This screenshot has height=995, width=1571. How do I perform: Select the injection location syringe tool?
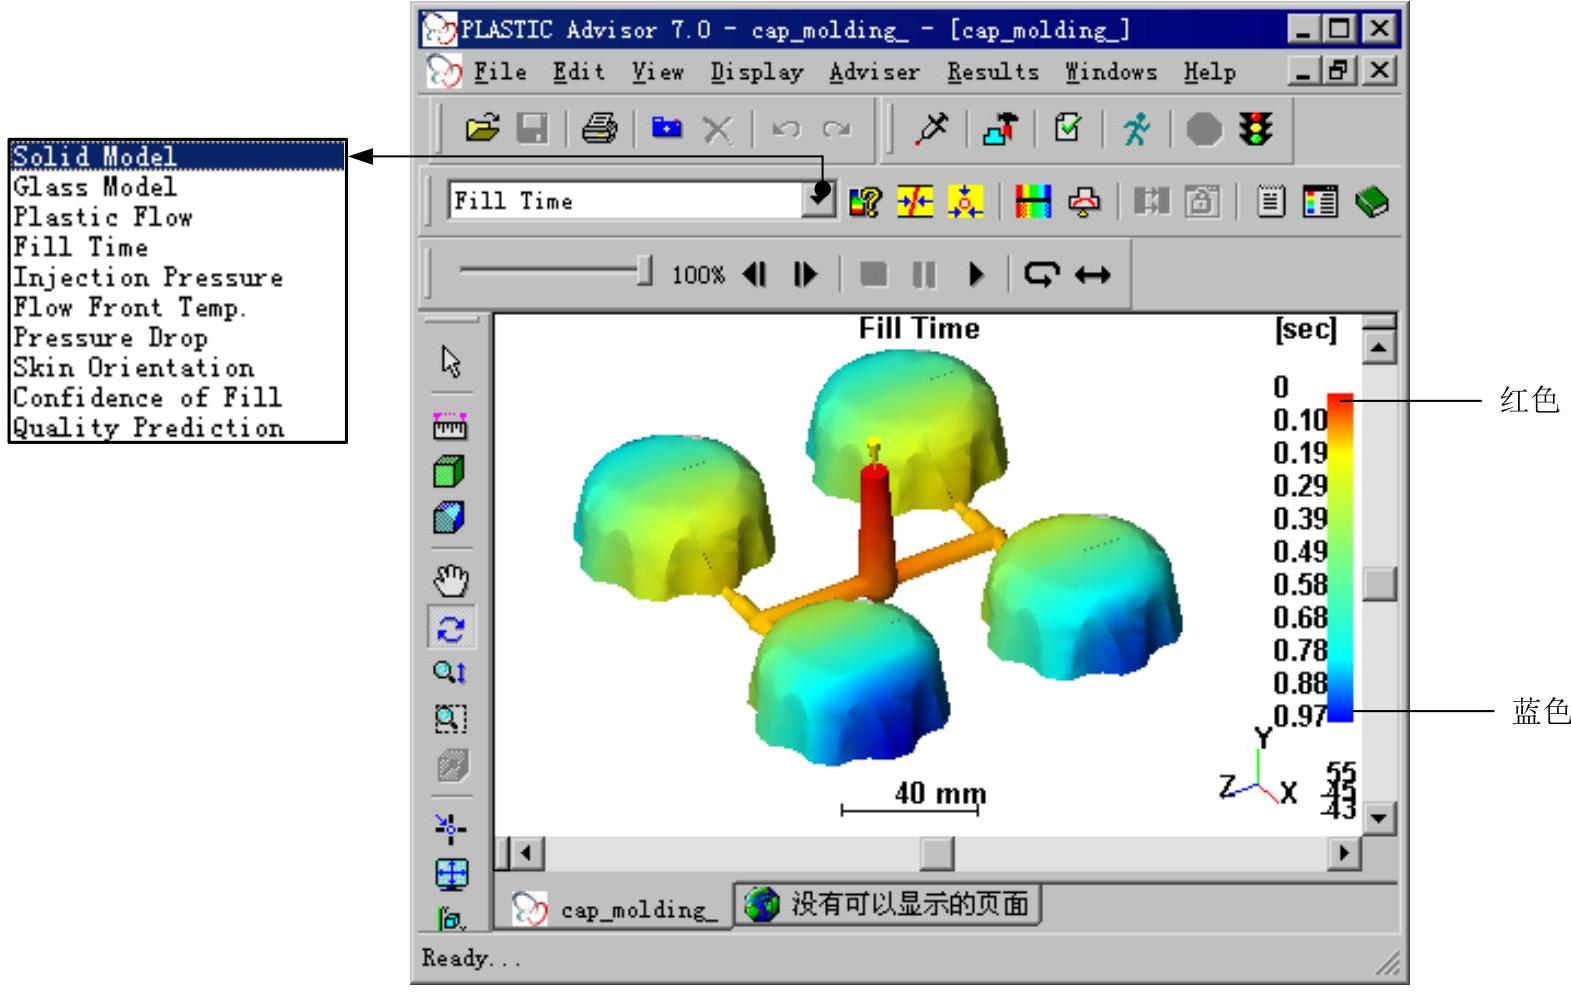coord(931,128)
